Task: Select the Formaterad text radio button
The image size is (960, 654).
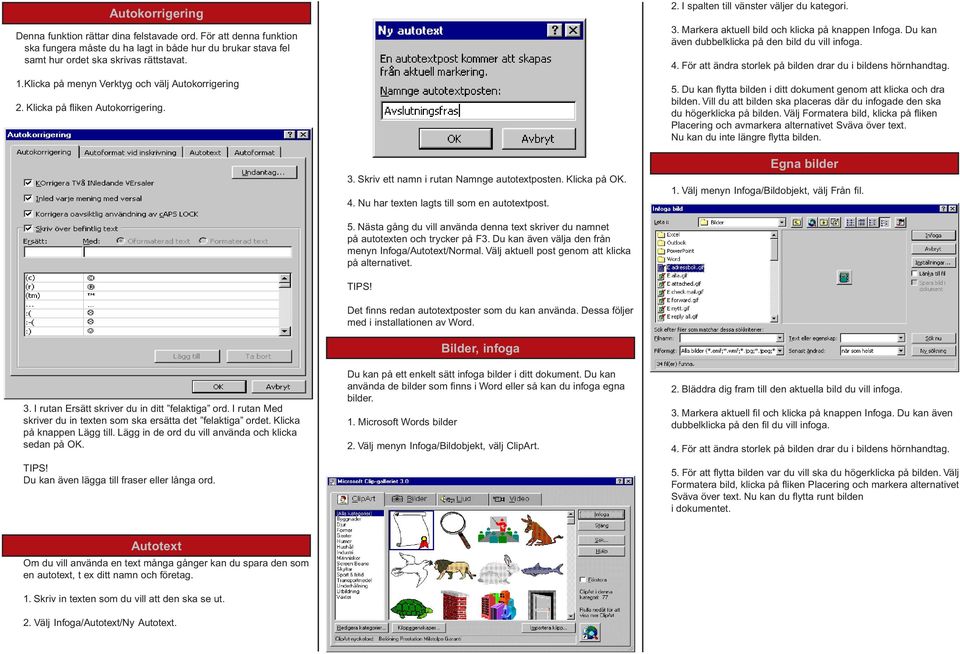Action: pos(203,241)
